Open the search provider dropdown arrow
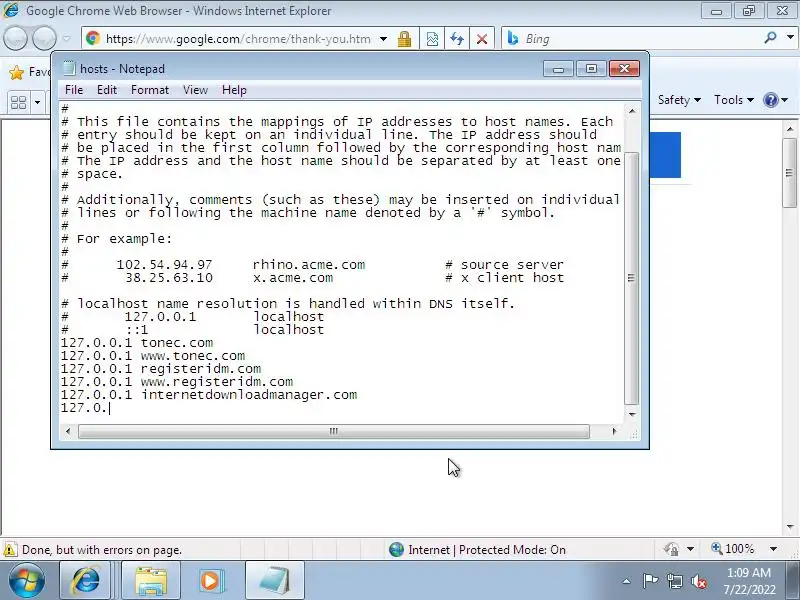The width and height of the screenshot is (800, 600). click(x=790, y=38)
